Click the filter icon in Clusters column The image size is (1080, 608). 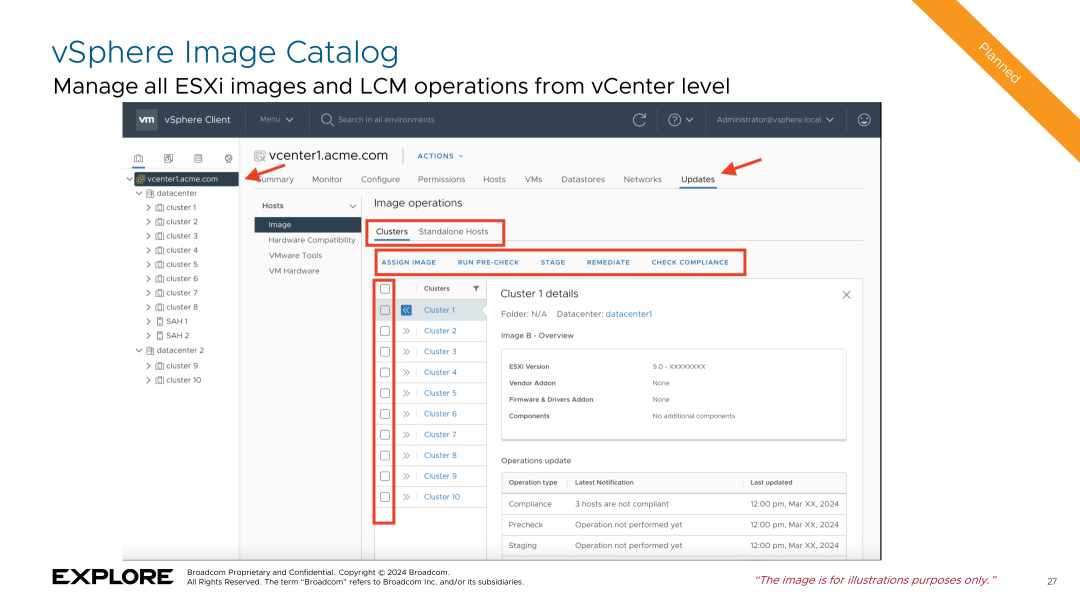click(x=476, y=289)
